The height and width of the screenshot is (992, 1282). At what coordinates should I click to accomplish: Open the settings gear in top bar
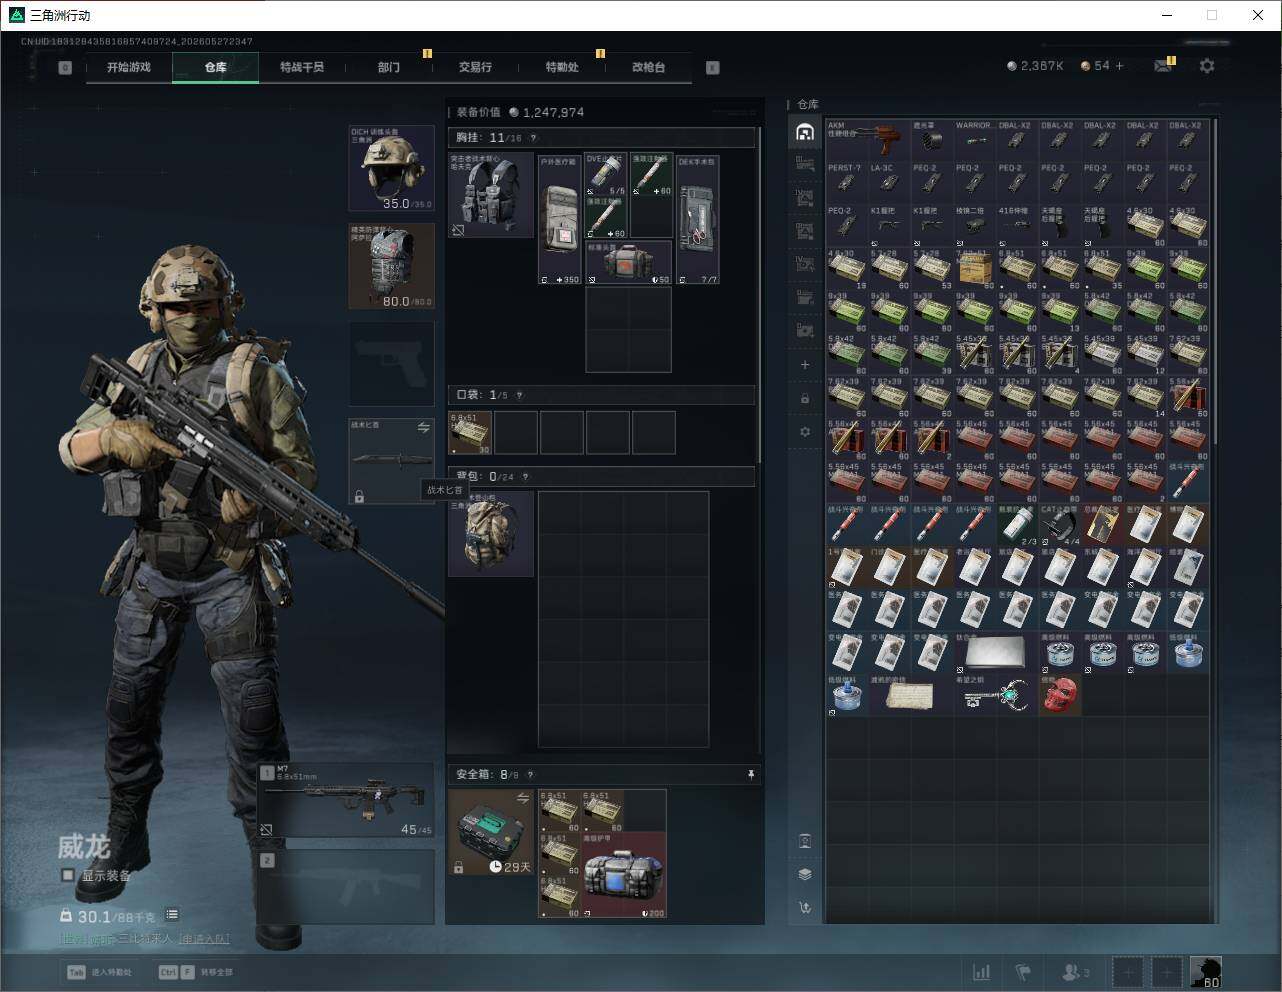1207,65
